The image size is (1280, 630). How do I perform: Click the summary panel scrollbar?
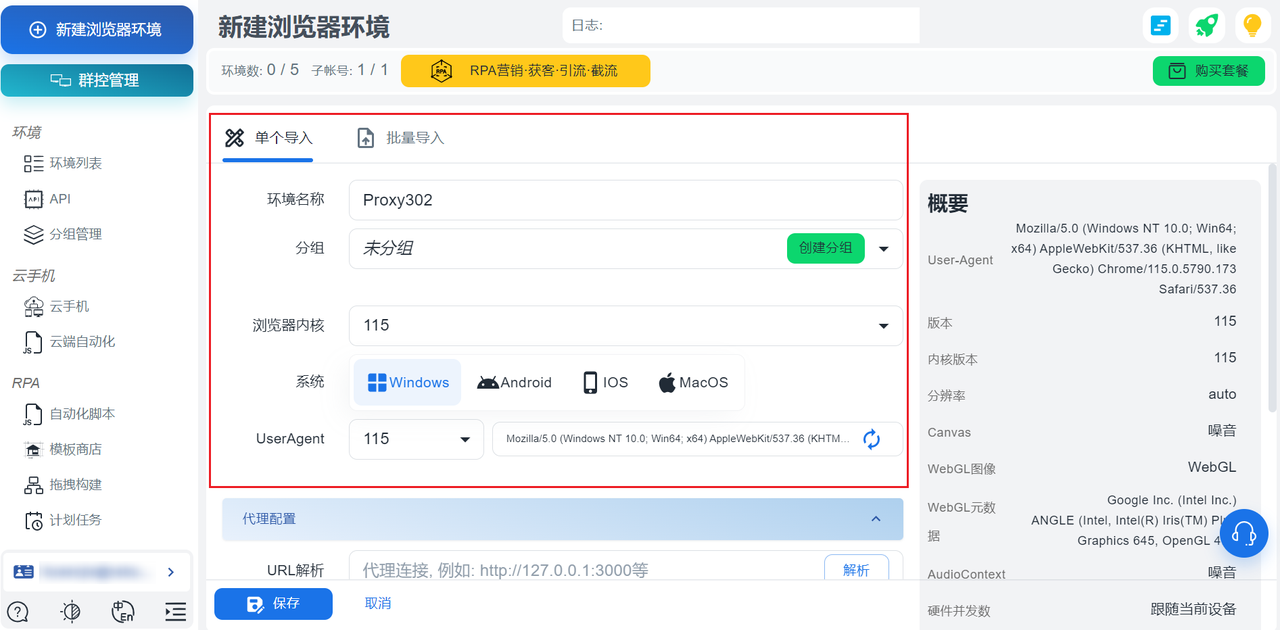(1273, 288)
